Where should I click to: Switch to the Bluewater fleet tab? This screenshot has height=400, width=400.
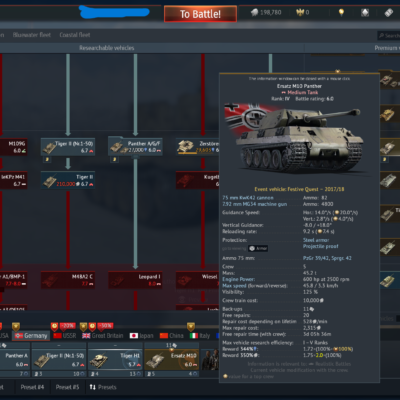32,35
